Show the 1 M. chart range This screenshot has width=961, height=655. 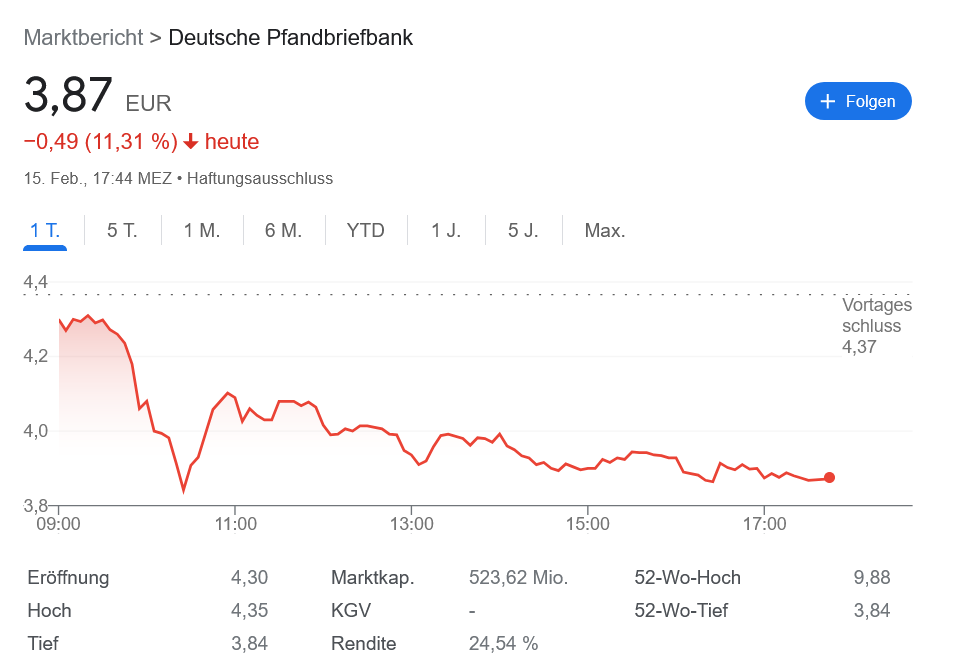(201, 231)
